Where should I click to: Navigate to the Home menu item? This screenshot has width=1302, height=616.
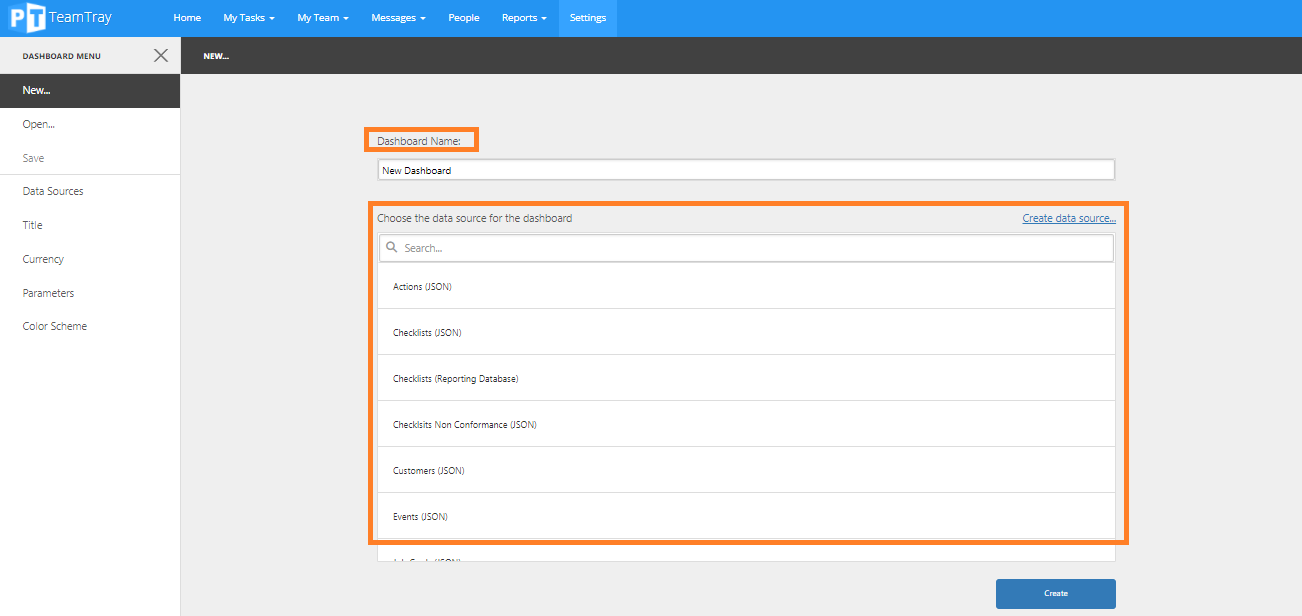[187, 17]
